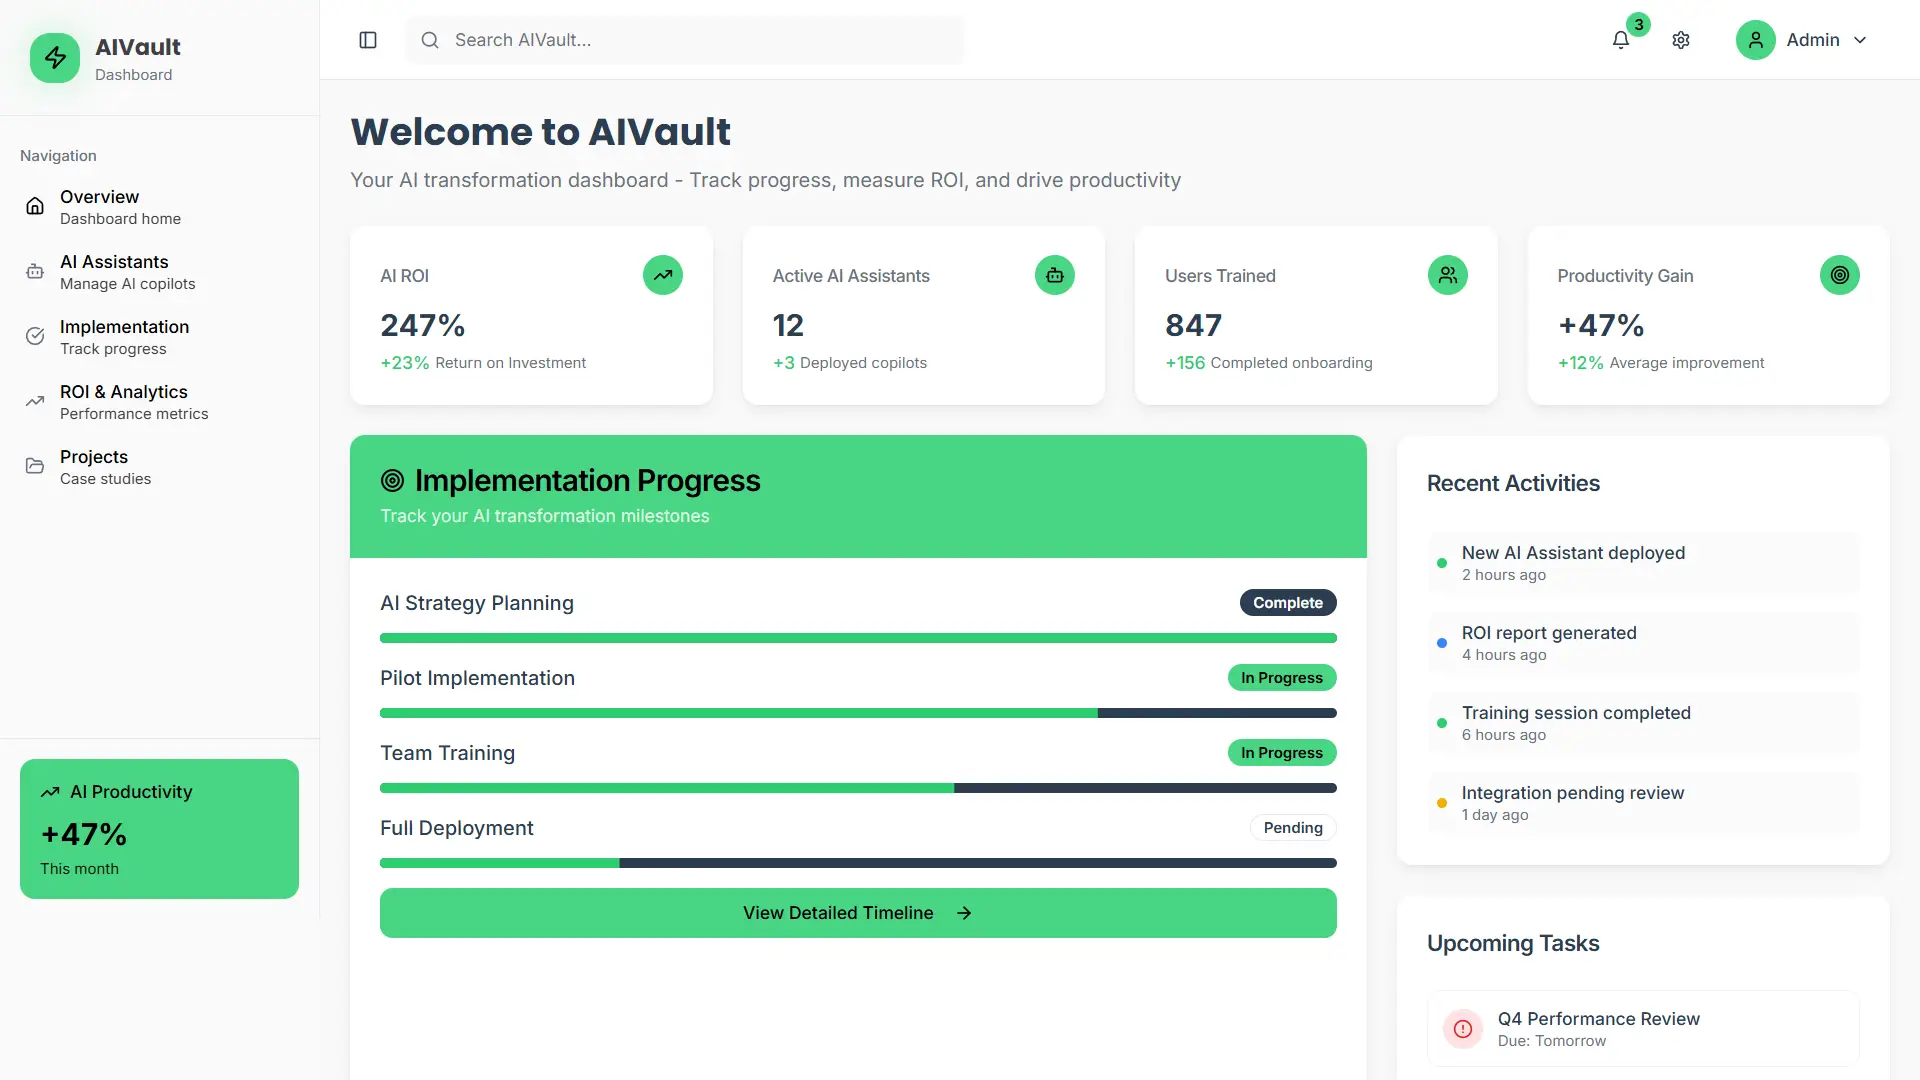Open the notifications bell

click(1621, 40)
